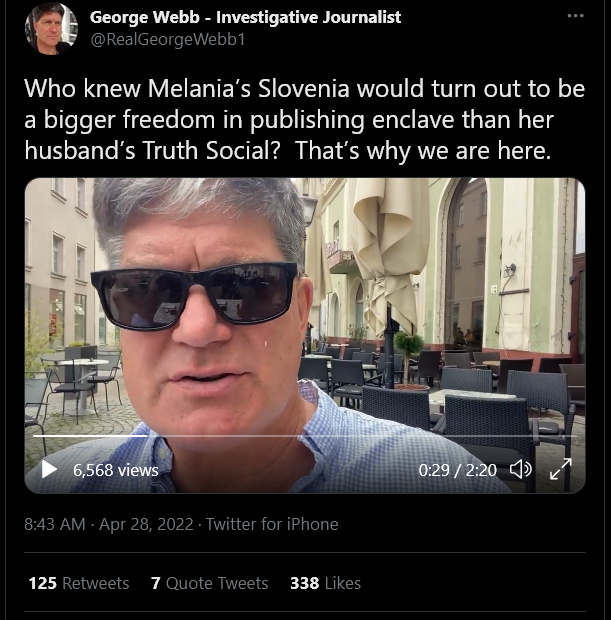View the 125 Retweets list
This screenshot has height=620, width=611.
79,583
